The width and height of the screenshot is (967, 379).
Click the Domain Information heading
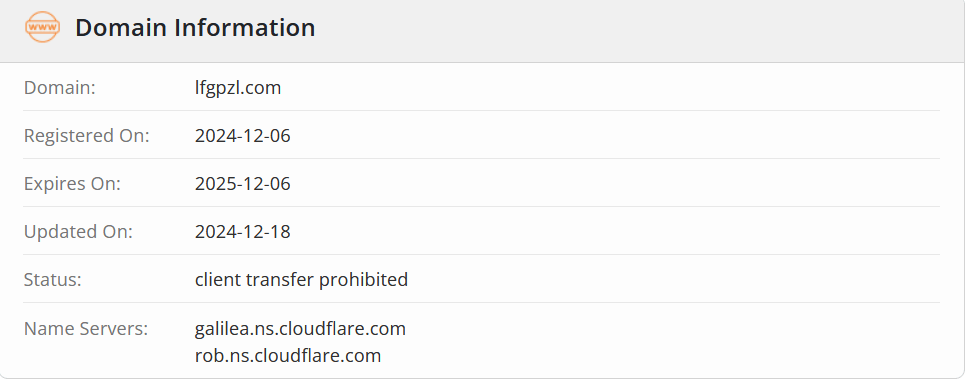pos(195,28)
